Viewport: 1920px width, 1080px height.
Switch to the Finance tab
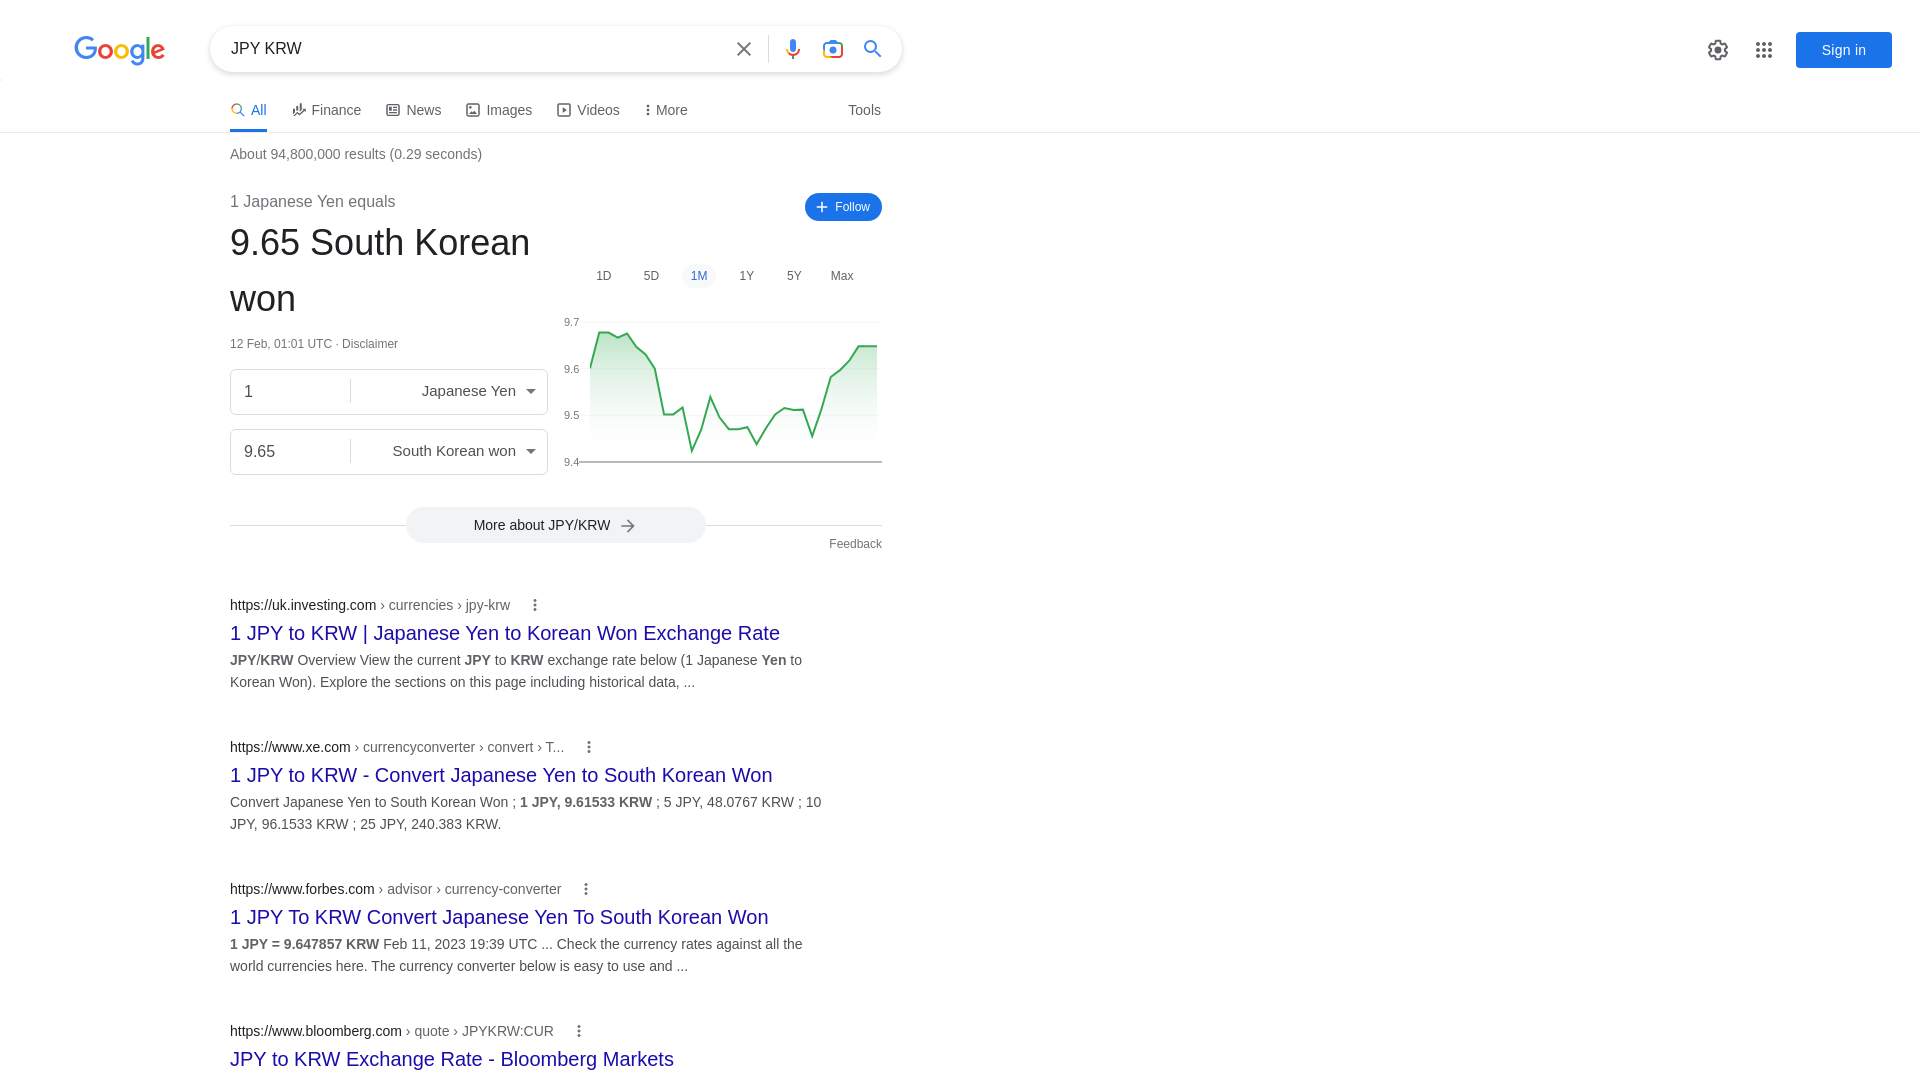326,110
